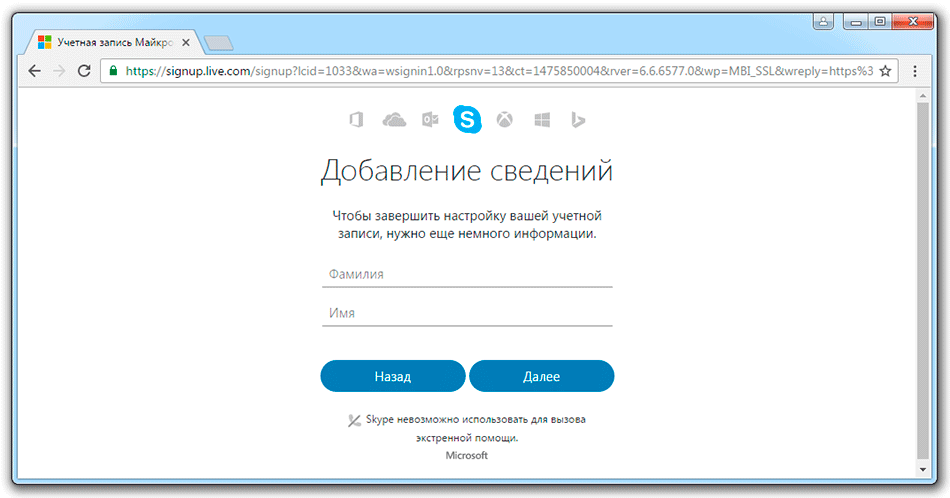The height and width of the screenshot is (498, 950).
Task: Click the browser forward arrow
Action: (x=59, y=71)
